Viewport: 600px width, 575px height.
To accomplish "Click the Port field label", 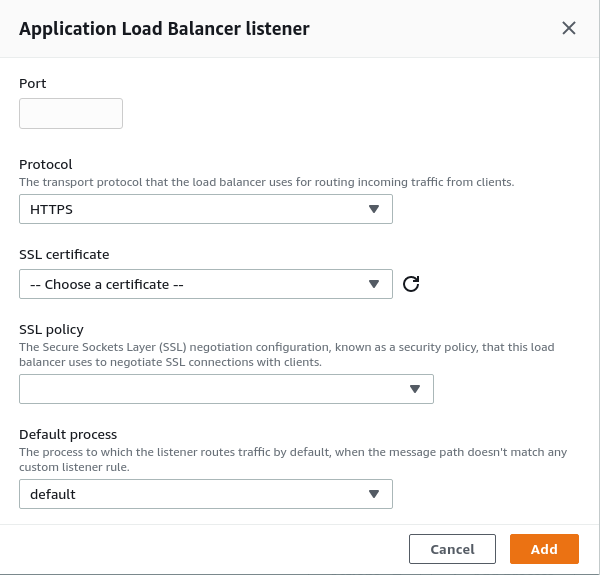I will [x=33, y=83].
